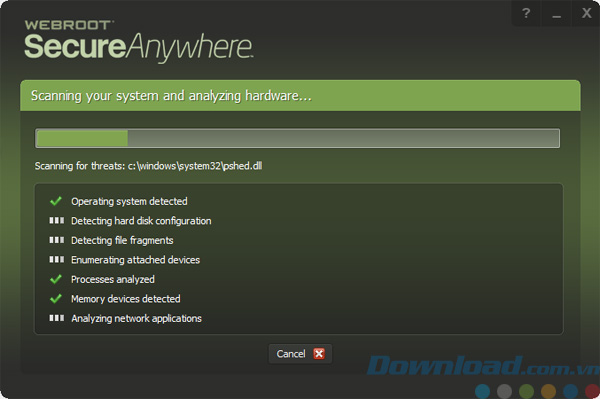Select the 'Detecting hard disk configuration' text
Screen dimensions: 600x399
[x=141, y=221]
